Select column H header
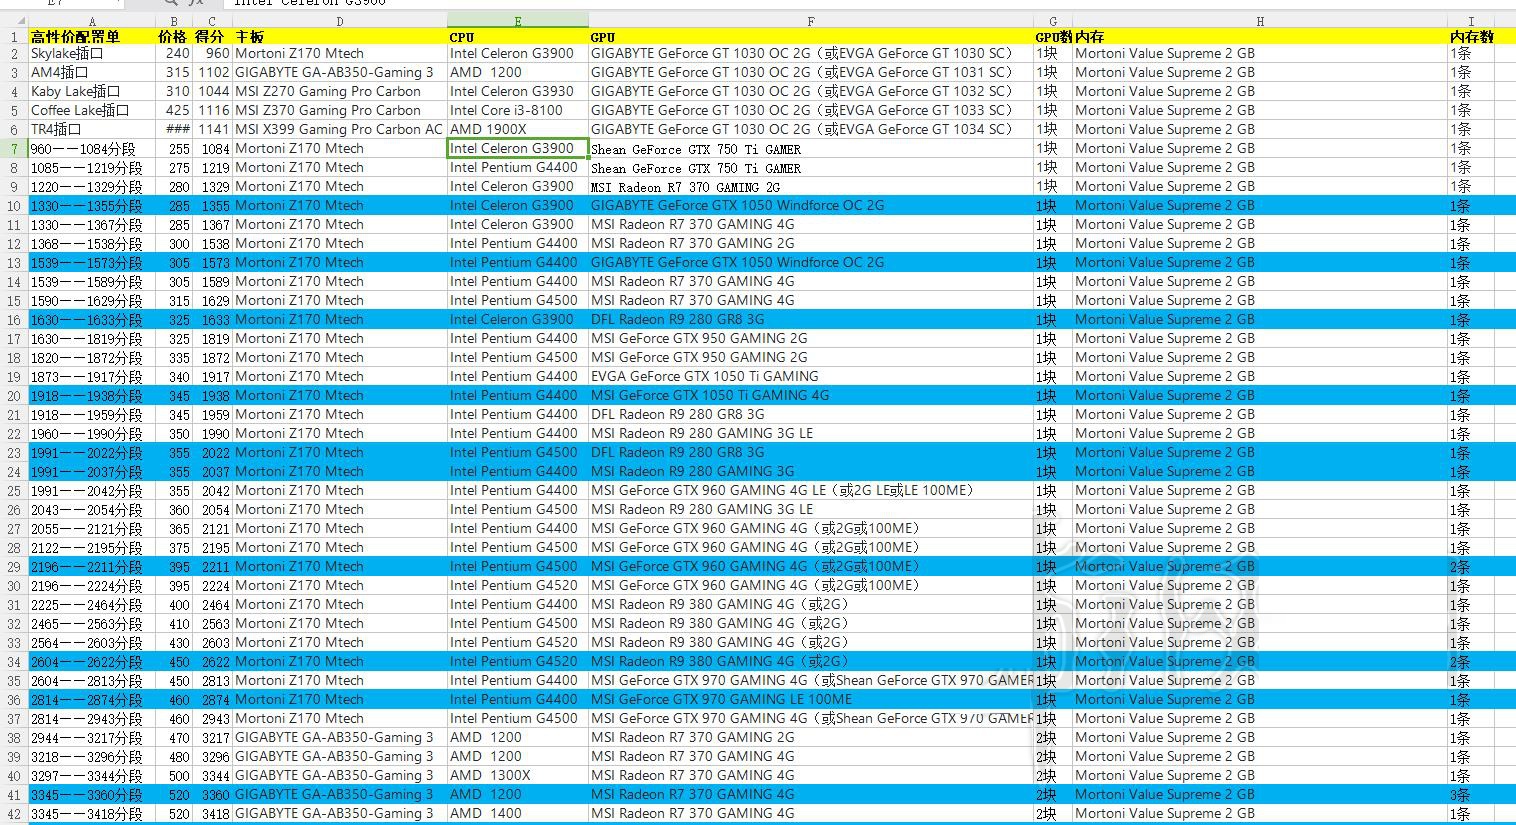 [x=1260, y=21]
